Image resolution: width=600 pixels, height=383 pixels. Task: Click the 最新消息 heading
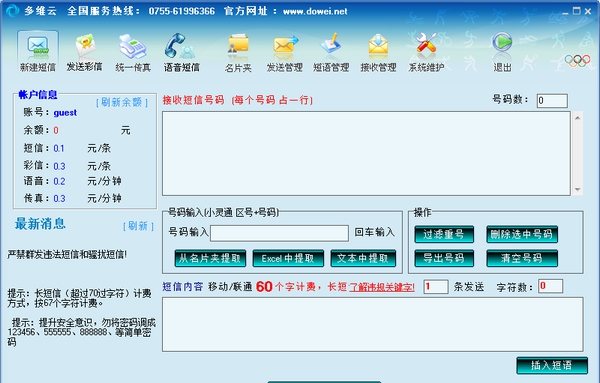click(x=40, y=223)
